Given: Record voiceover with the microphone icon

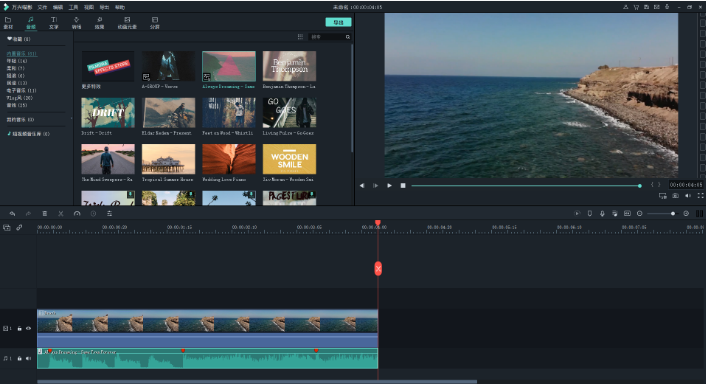Looking at the screenshot, I should coord(602,213).
